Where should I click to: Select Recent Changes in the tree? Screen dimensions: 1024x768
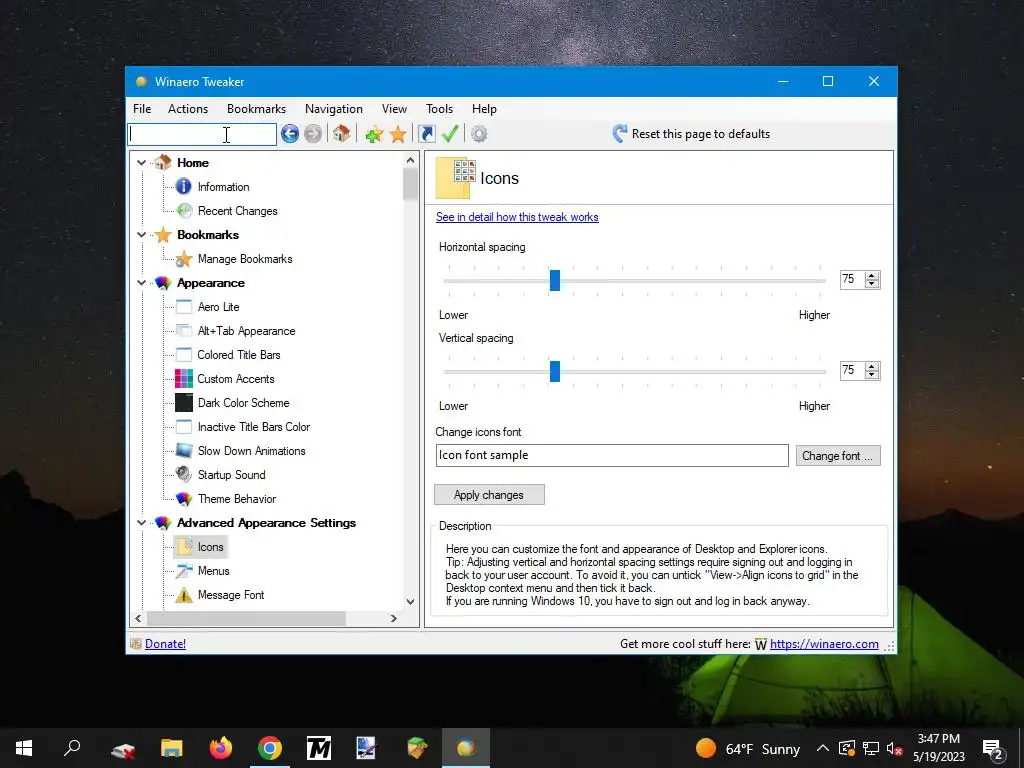click(238, 211)
